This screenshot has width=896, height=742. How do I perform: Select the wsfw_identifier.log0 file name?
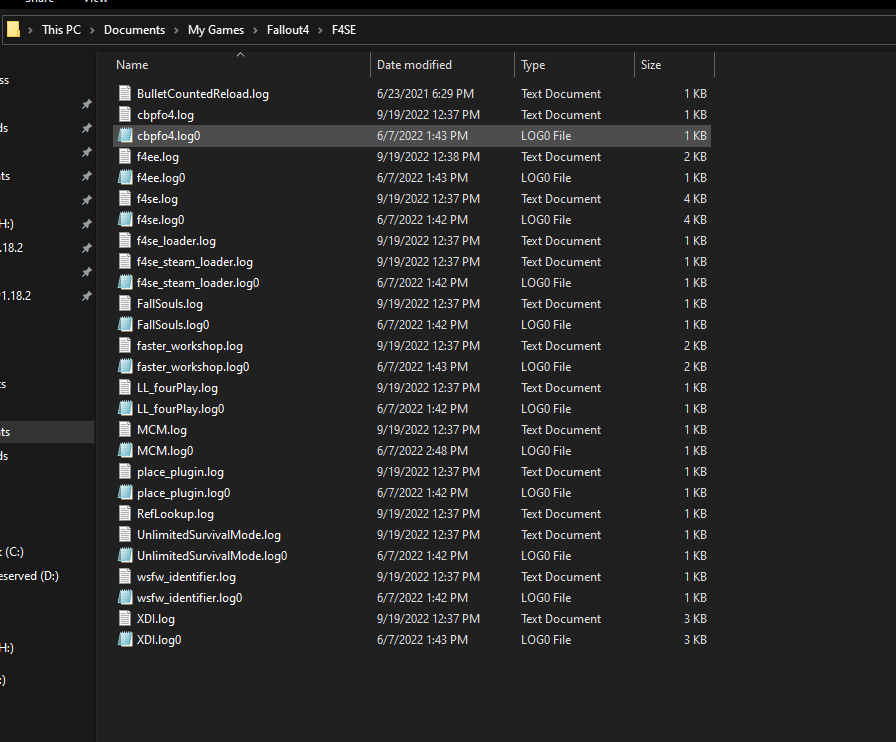pos(190,598)
